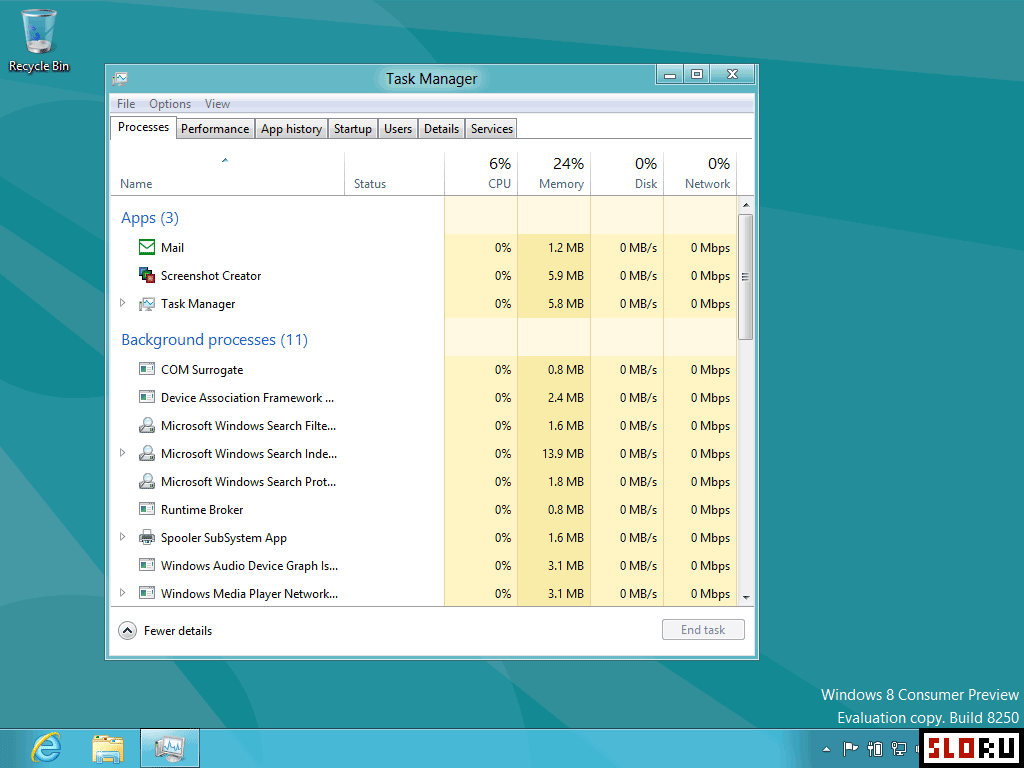
Task: Click the Windows Audio Device Graph icon
Action: [x=147, y=566]
